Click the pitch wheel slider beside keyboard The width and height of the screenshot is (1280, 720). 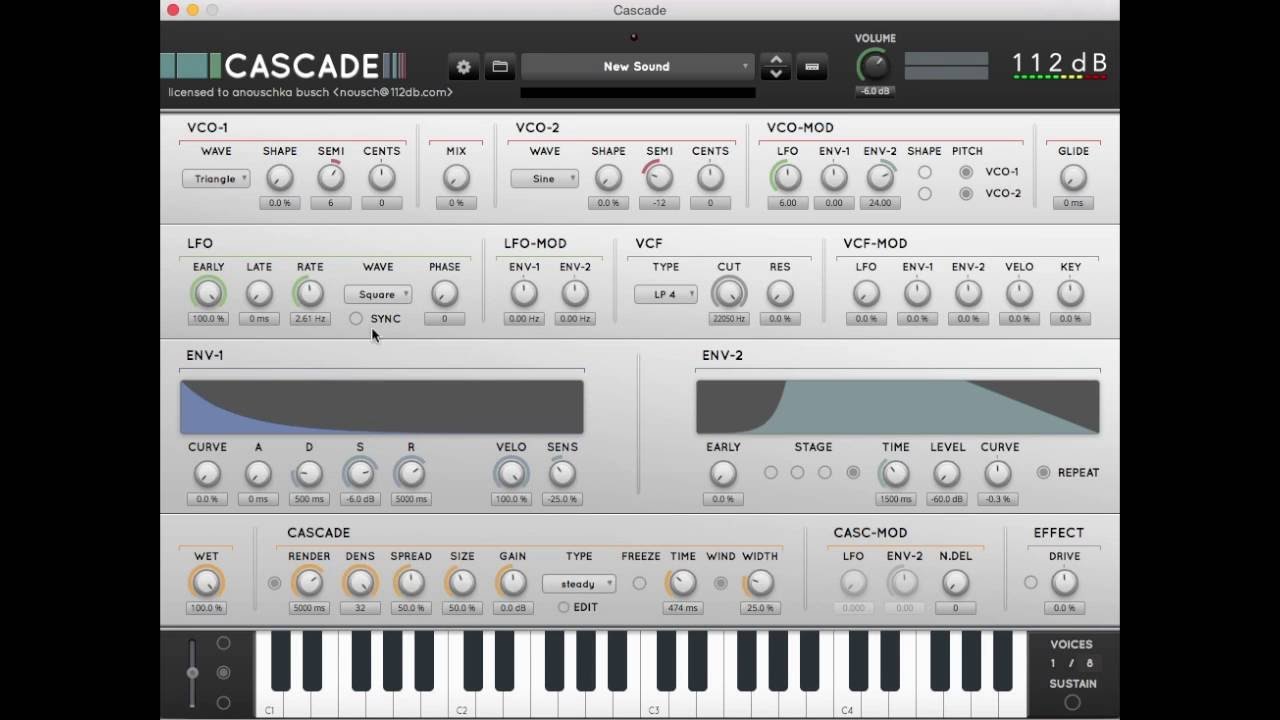click(x=192, y=672)
